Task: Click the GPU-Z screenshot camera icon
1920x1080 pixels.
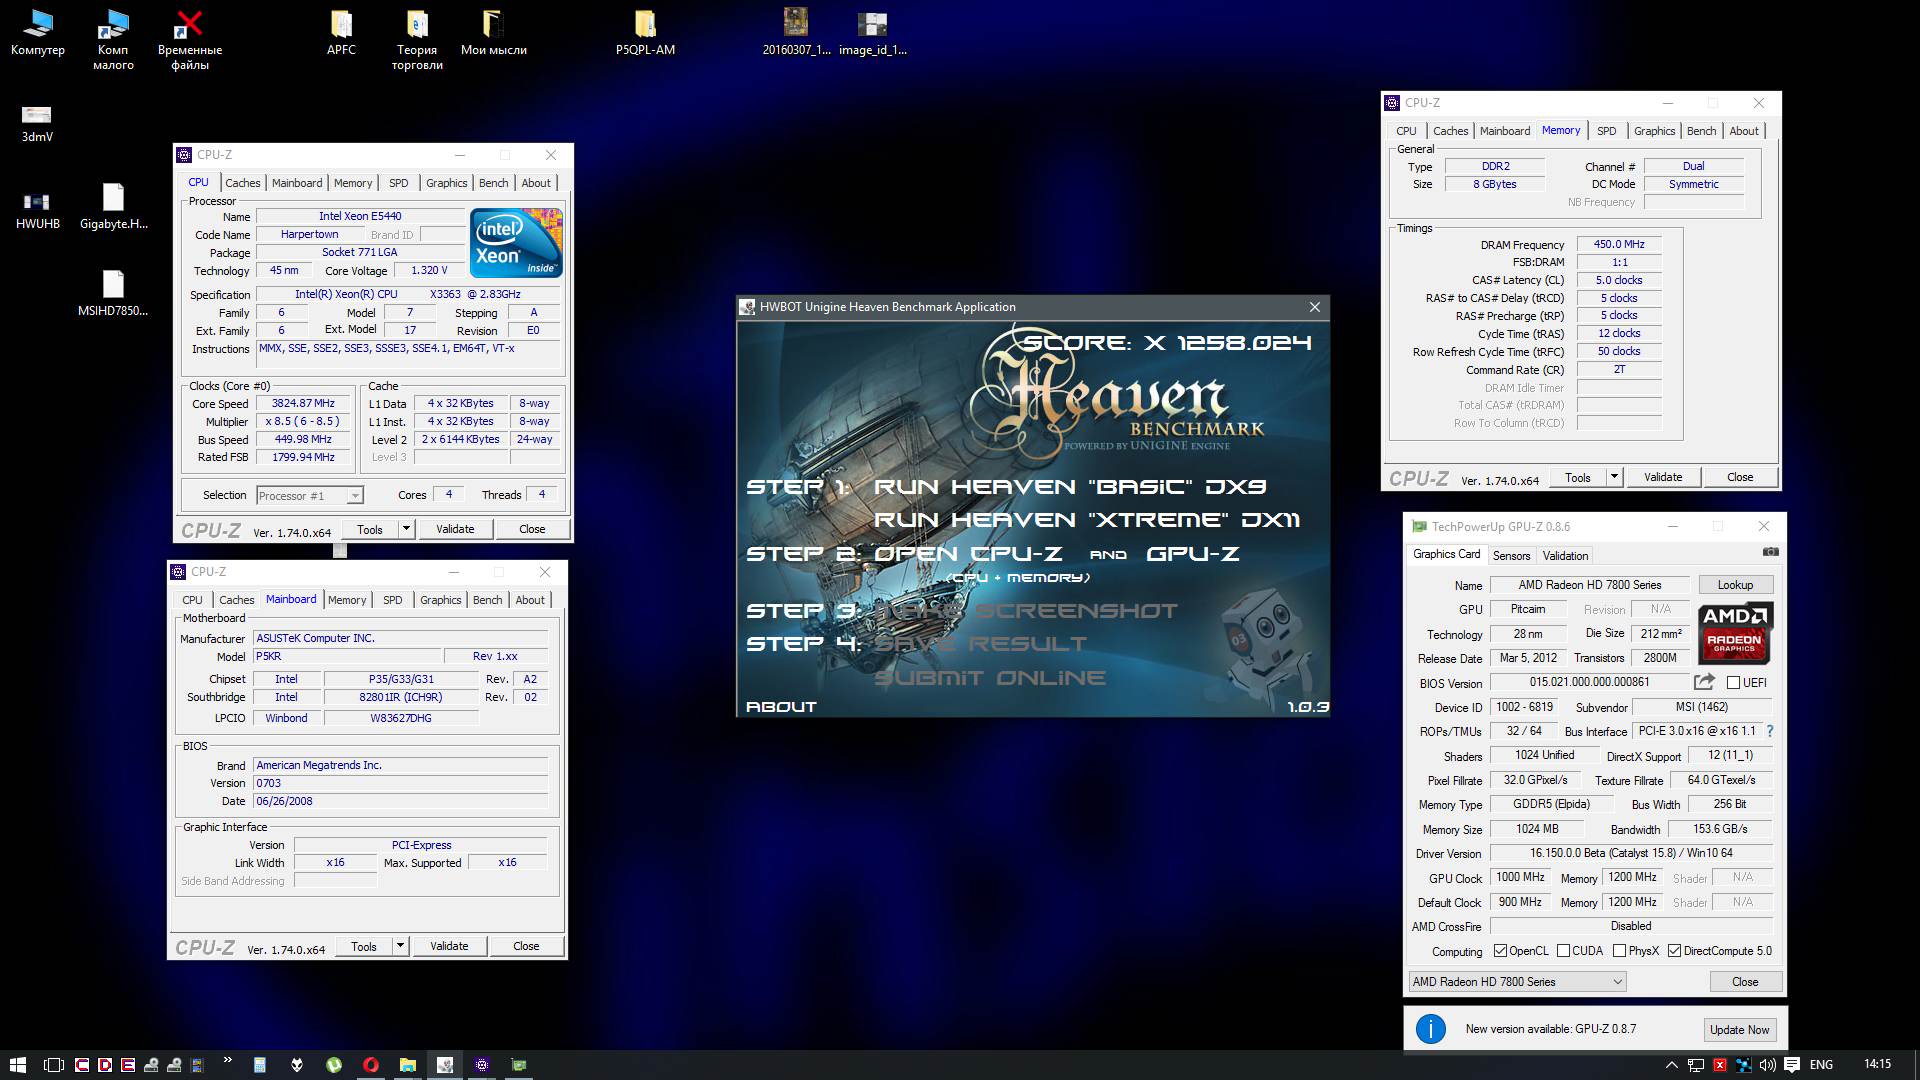Action: (x=1770, y=552)
